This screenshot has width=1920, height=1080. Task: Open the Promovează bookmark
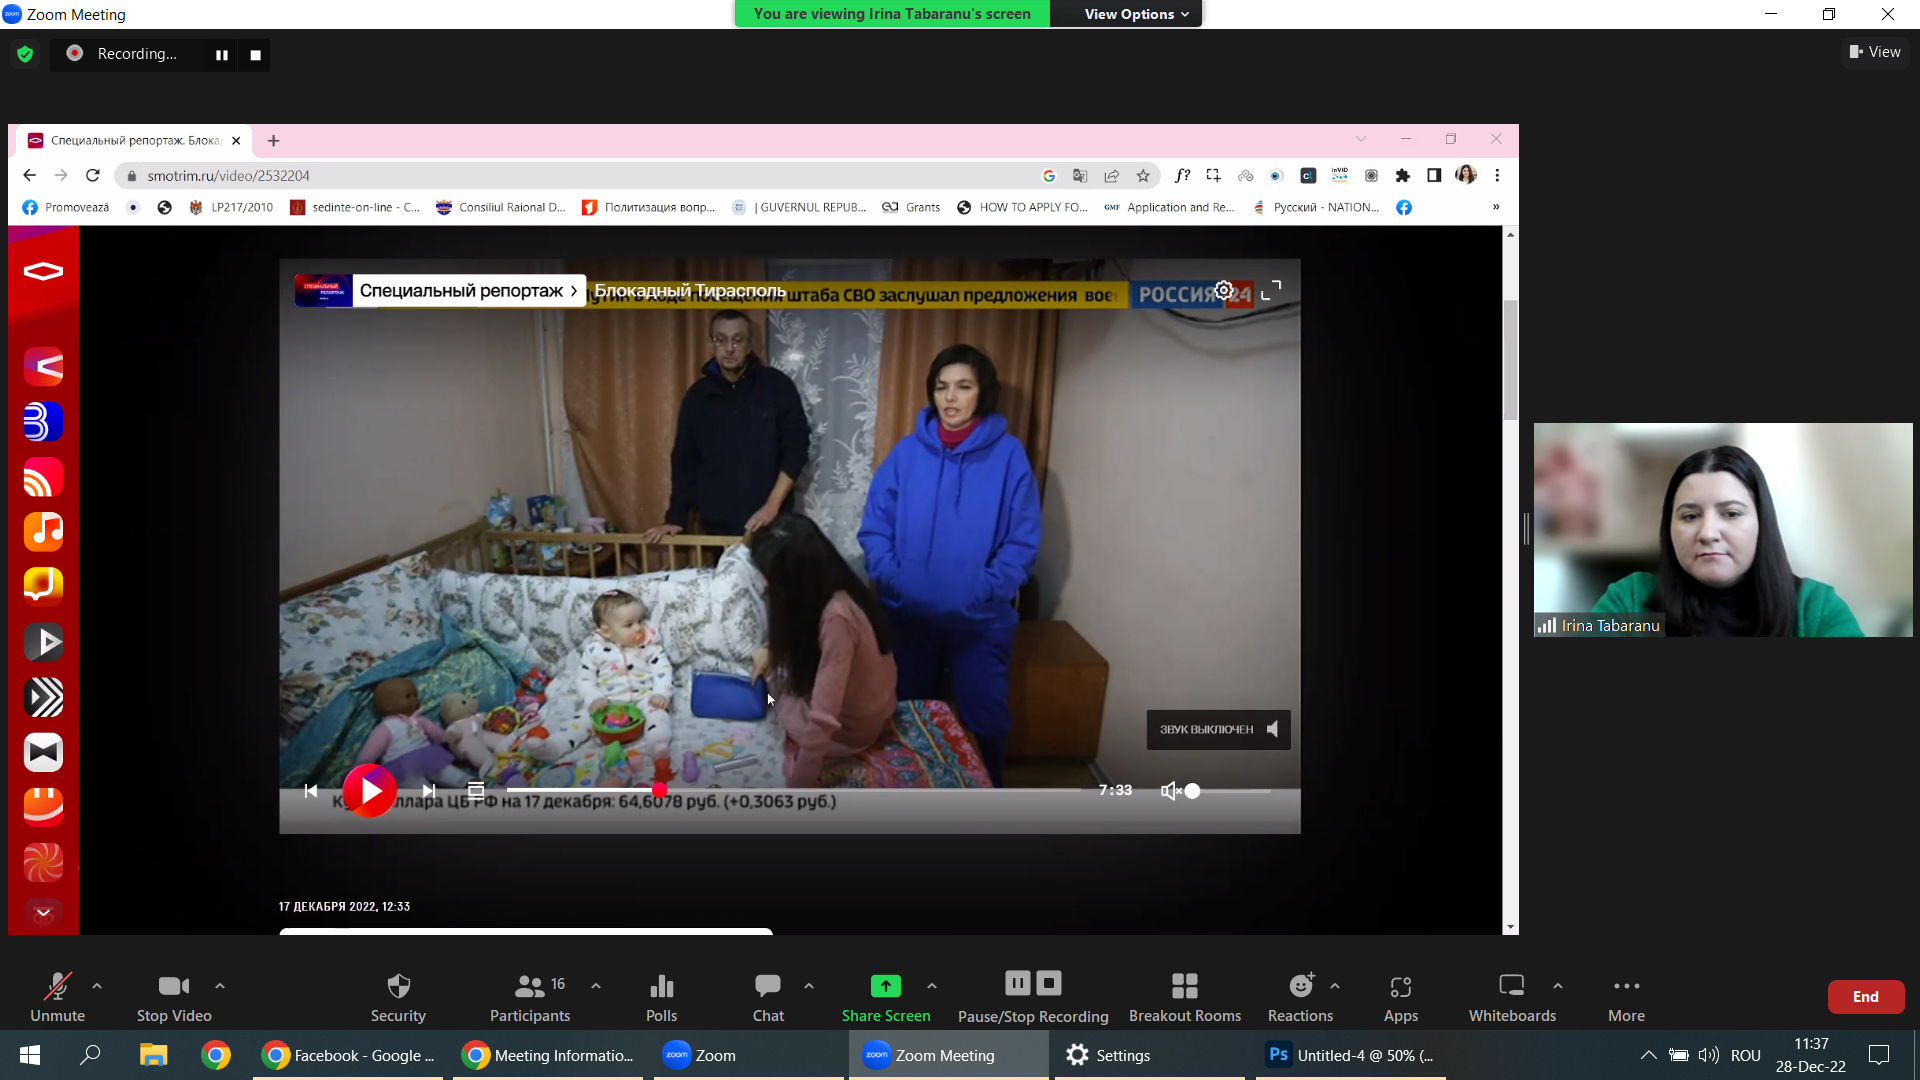pyautogui.click(x=66, y=207)
